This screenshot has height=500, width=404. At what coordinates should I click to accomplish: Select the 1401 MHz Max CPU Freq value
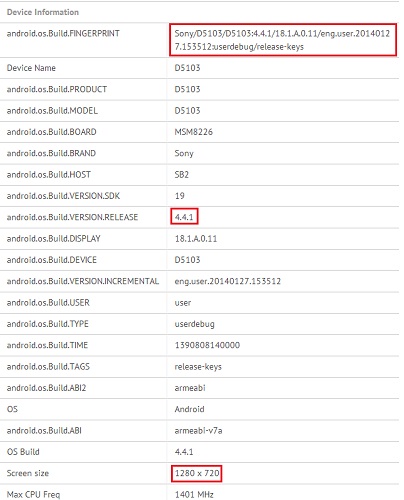[x=194, y=495]
